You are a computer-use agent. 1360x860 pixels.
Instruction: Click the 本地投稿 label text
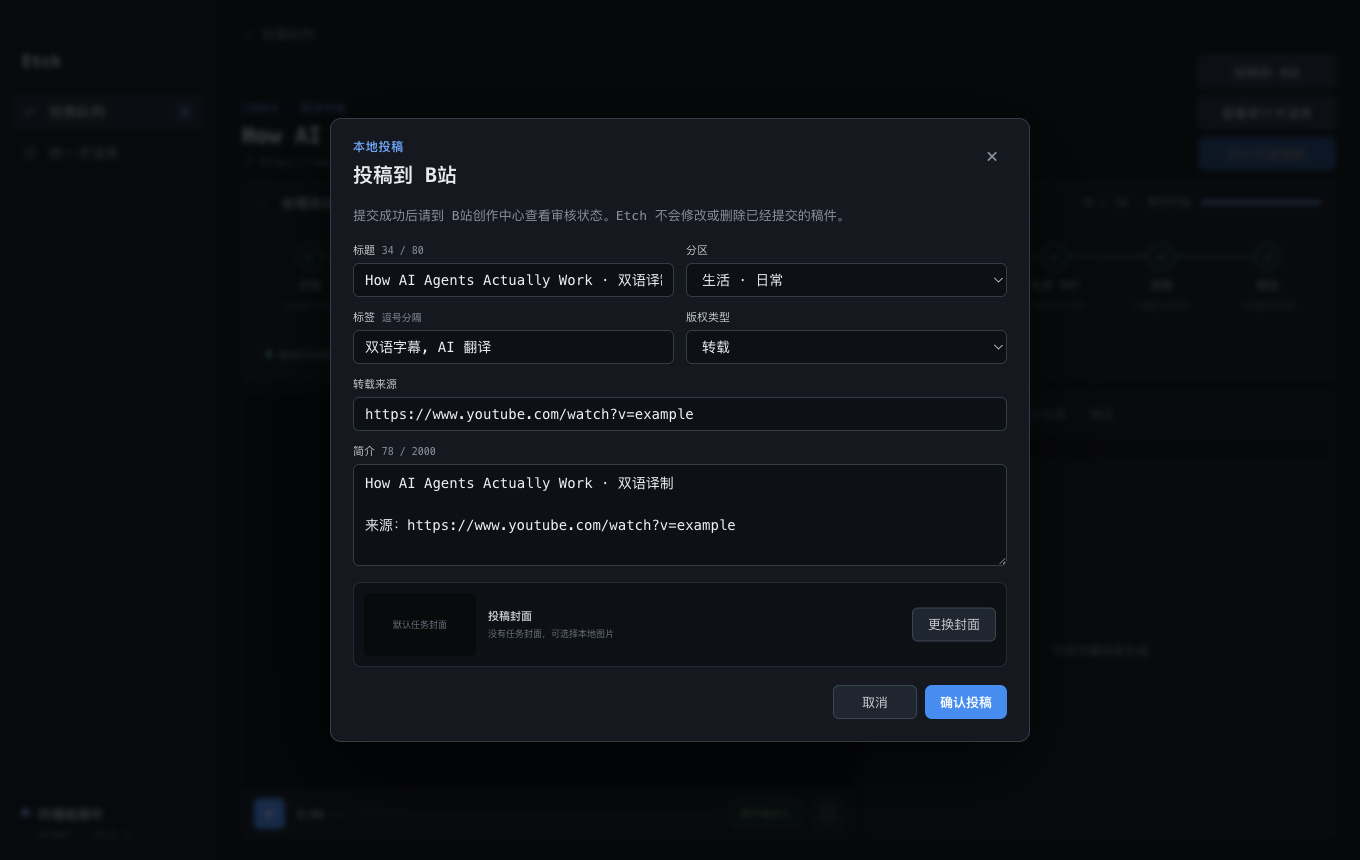tap(378, 146)
